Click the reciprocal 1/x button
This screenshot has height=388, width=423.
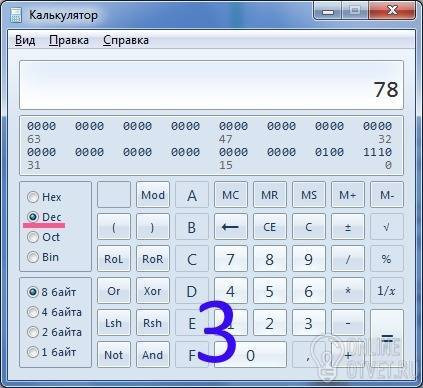(x=387, y=291)
